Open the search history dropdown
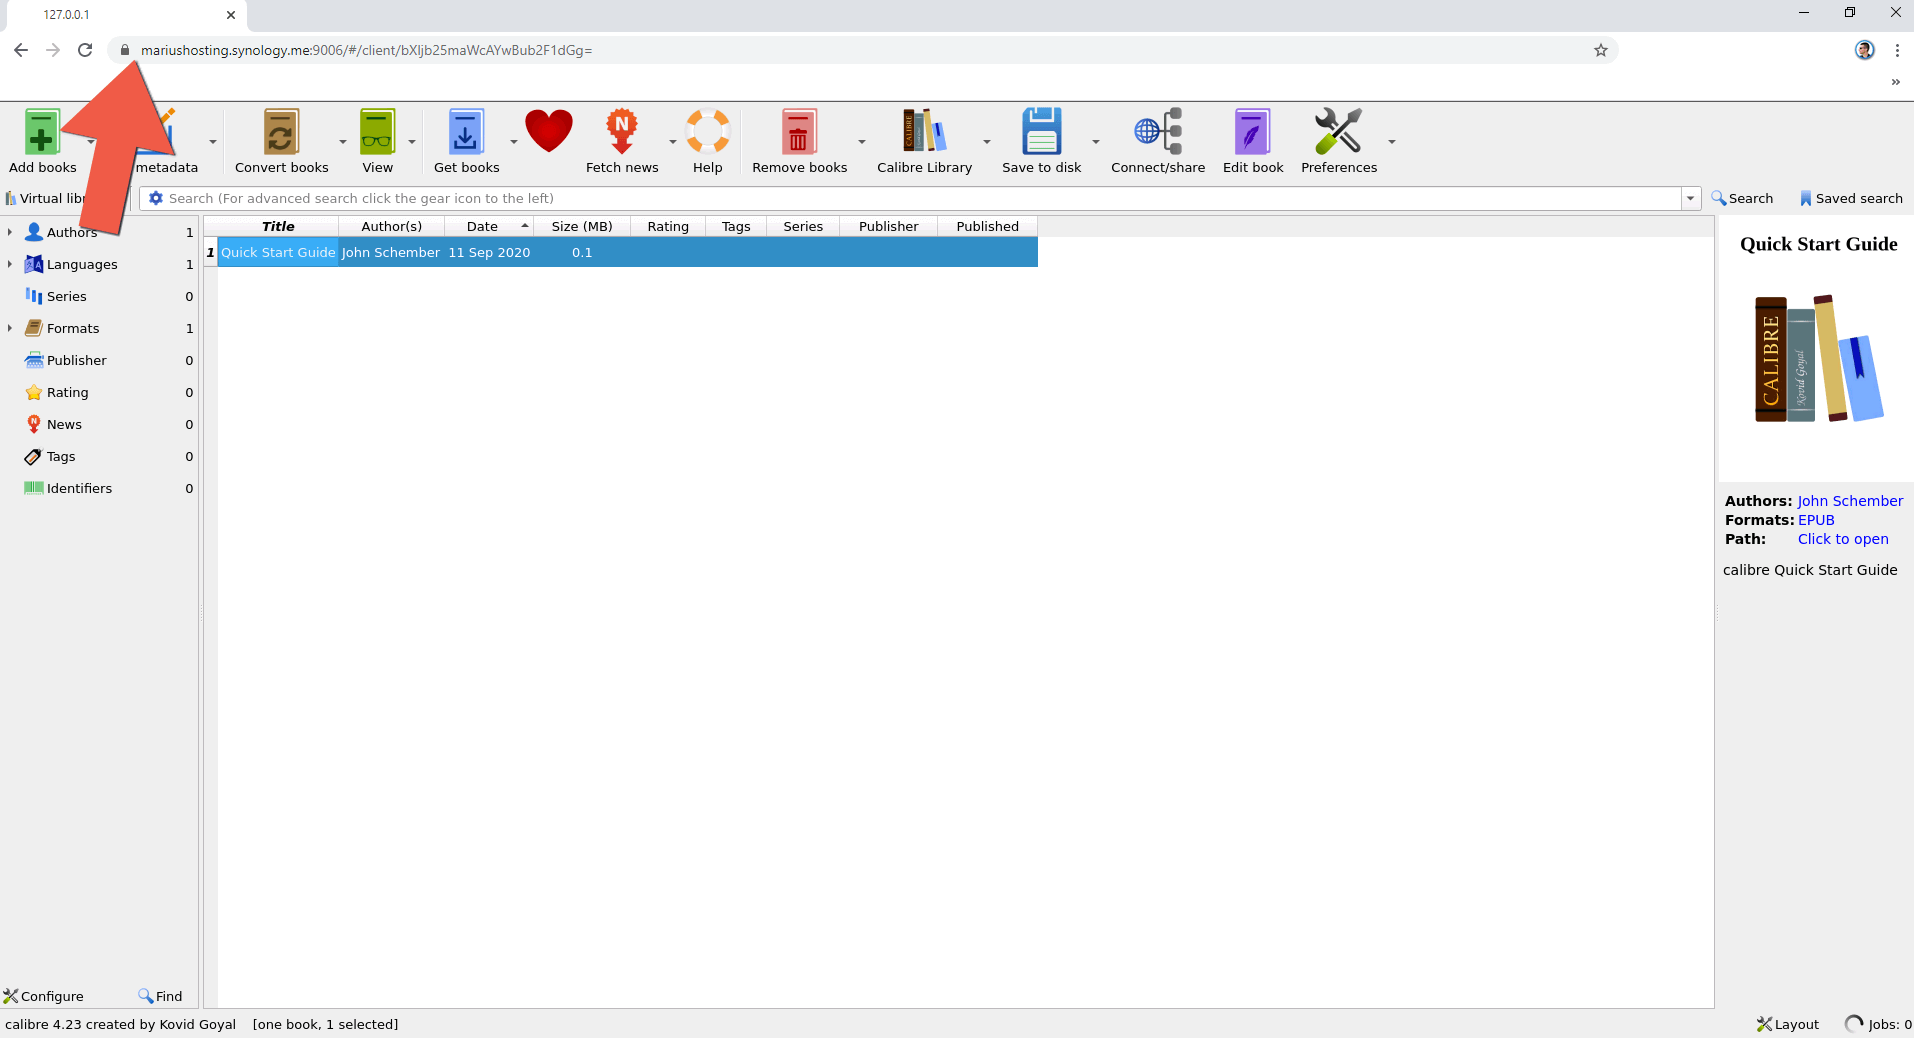 pyautogui.click(x=1691, y=198)
